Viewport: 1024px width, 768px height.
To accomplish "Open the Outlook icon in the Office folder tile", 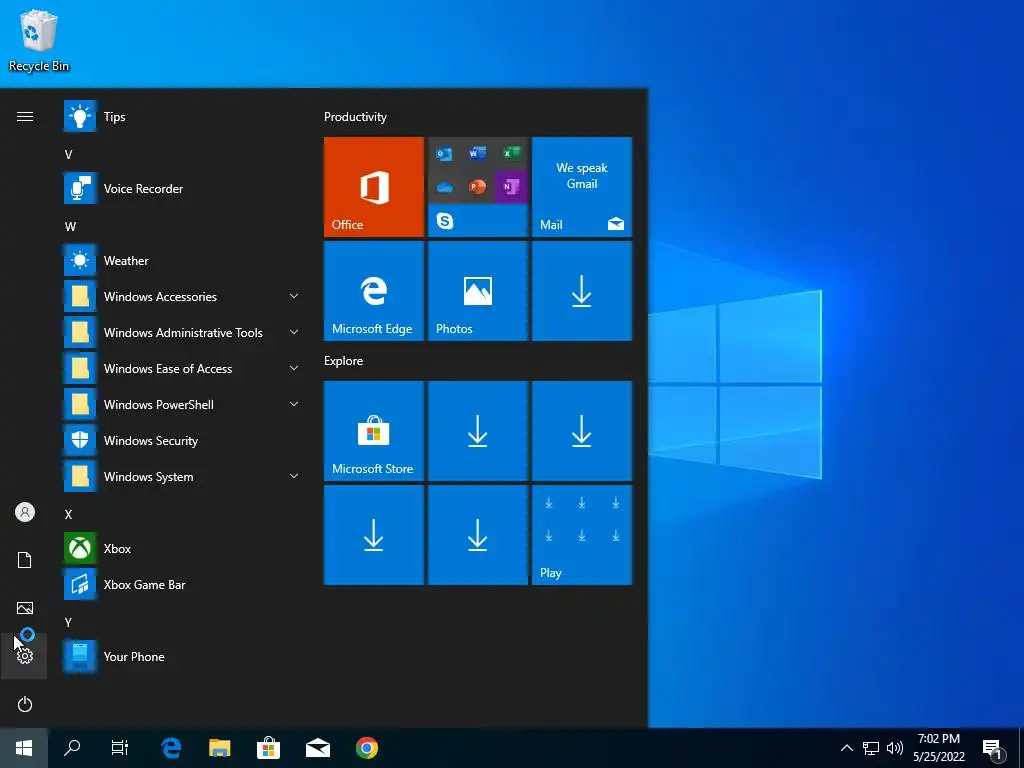I will point(445,154).
